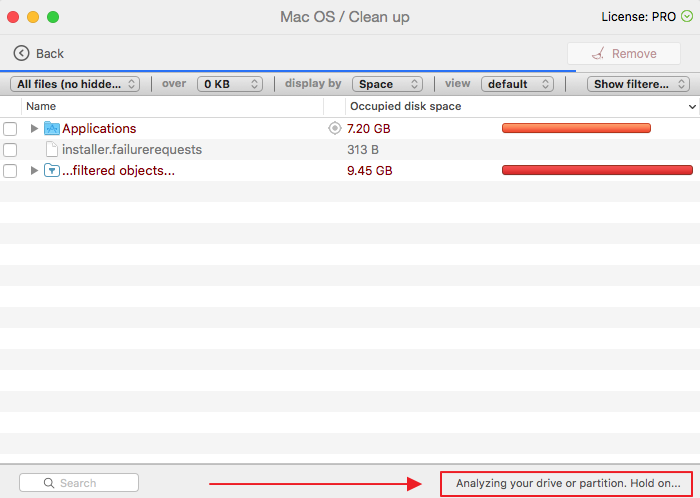Expand the filtered objects disclosure triangle
Viewport: 700px width, 498px height.
pos(34,170)
